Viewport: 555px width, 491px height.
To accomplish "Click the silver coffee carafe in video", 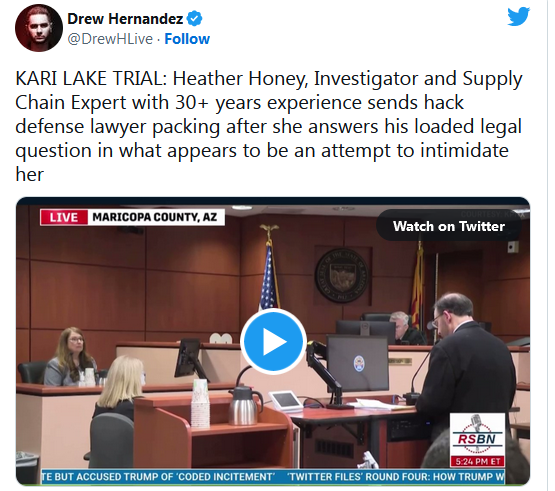I will 244,406.
